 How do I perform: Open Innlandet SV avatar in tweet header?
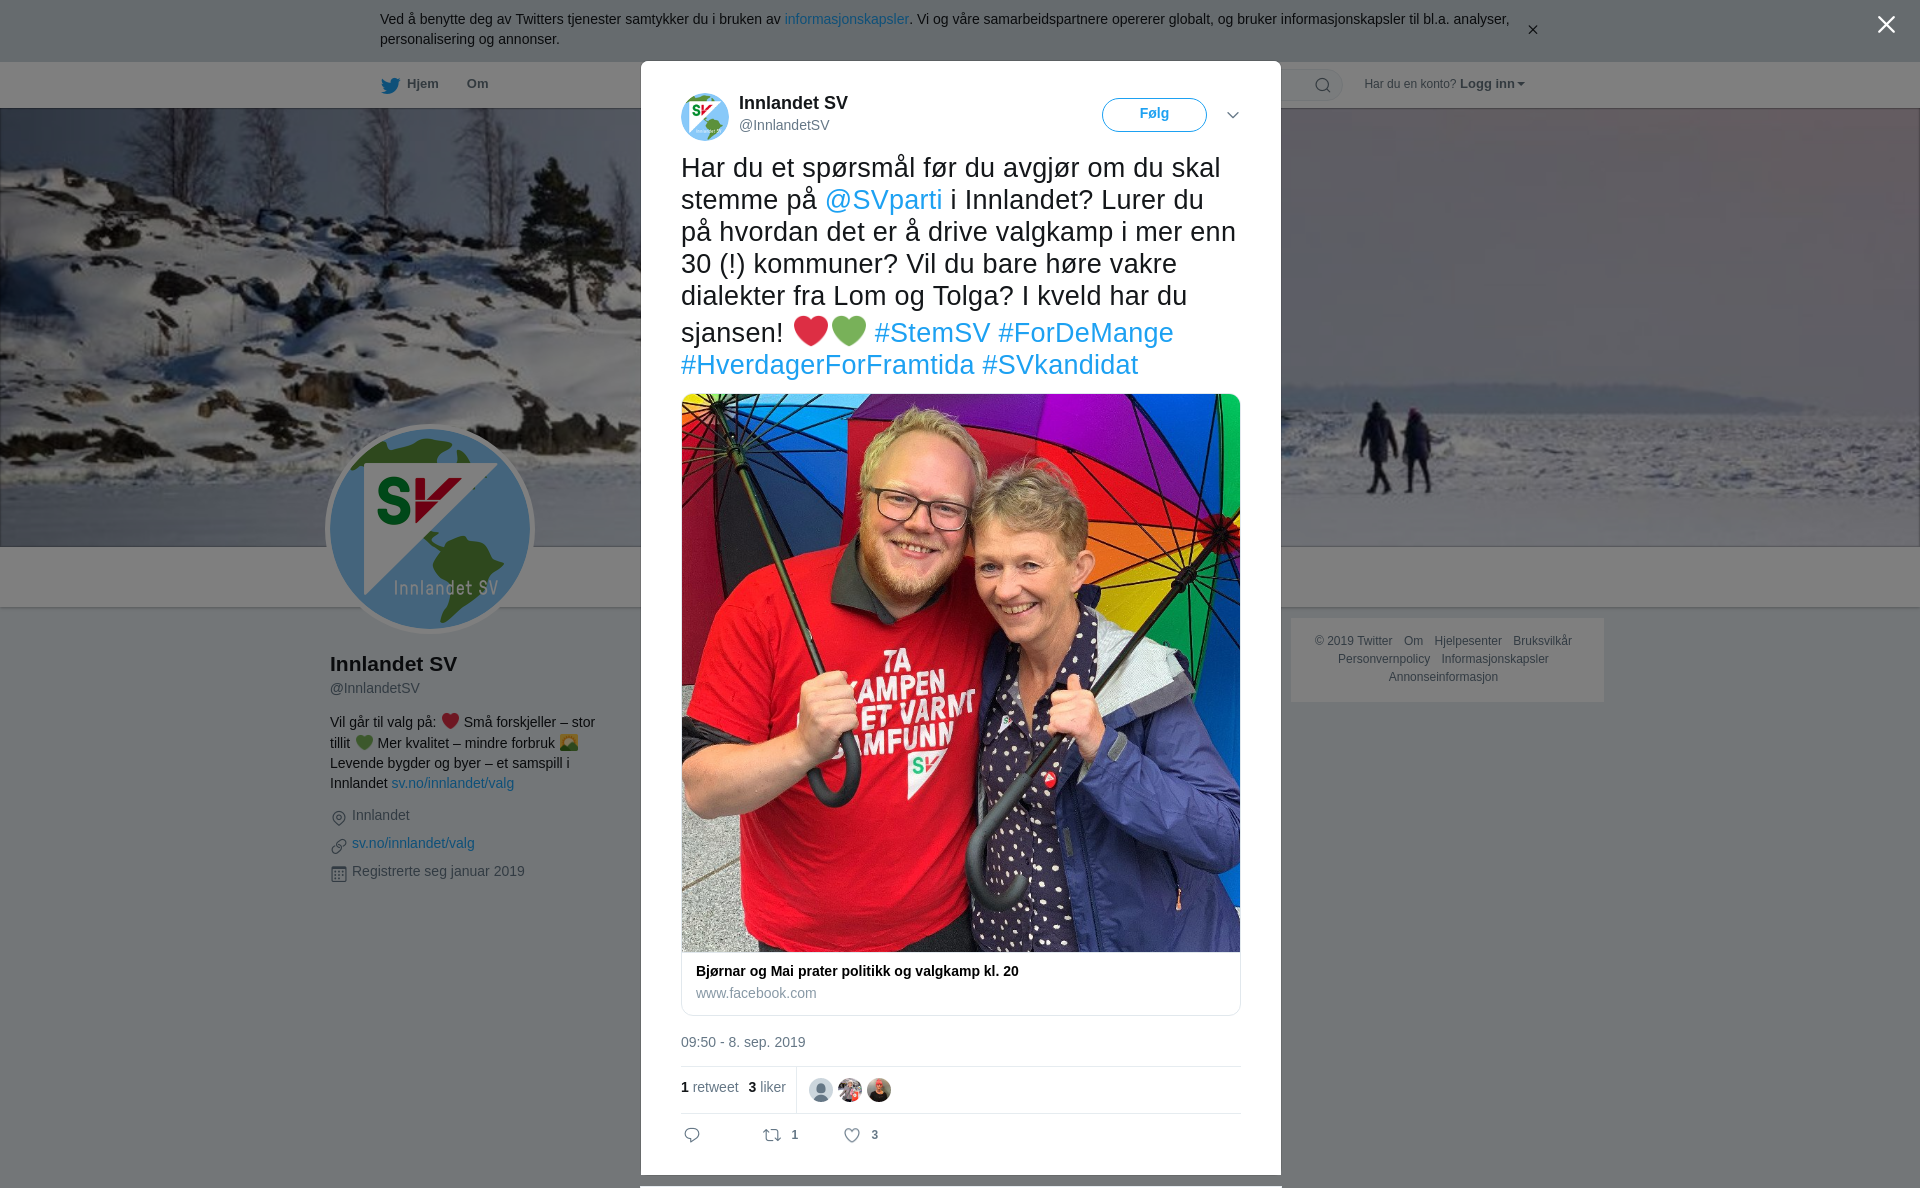(x=705, y=117)
